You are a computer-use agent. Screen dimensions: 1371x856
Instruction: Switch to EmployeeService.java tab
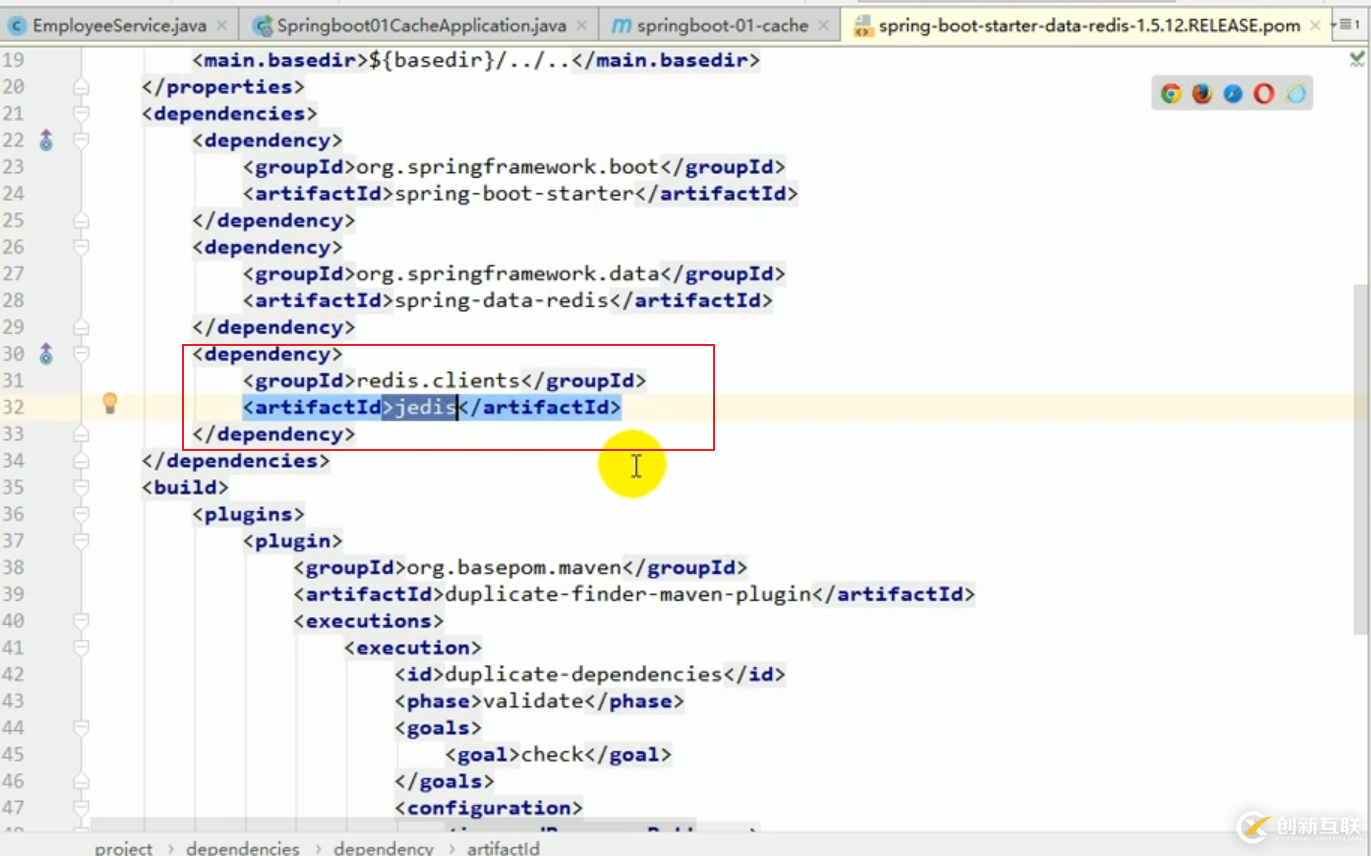(119, 25)
